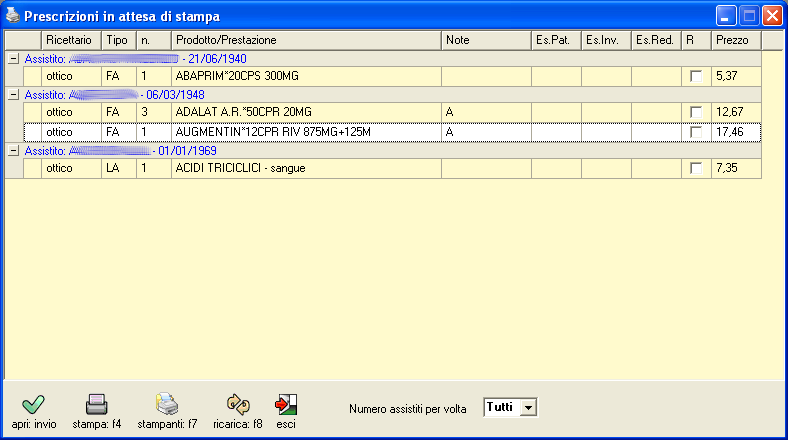
Task: Select the ACIDI TRICICLICI - sangue row
Action: pos(305,169)
